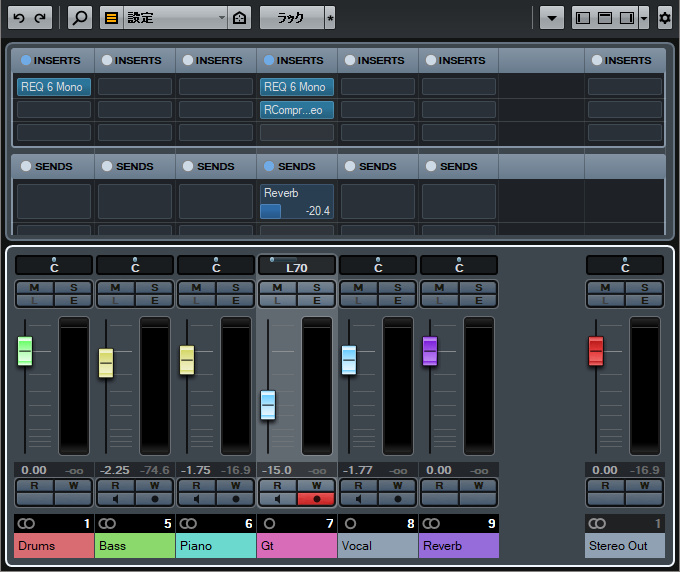Open edit settings on Stereo Out
The width and height of the screenshot is (680, 572).
(644, 301)
